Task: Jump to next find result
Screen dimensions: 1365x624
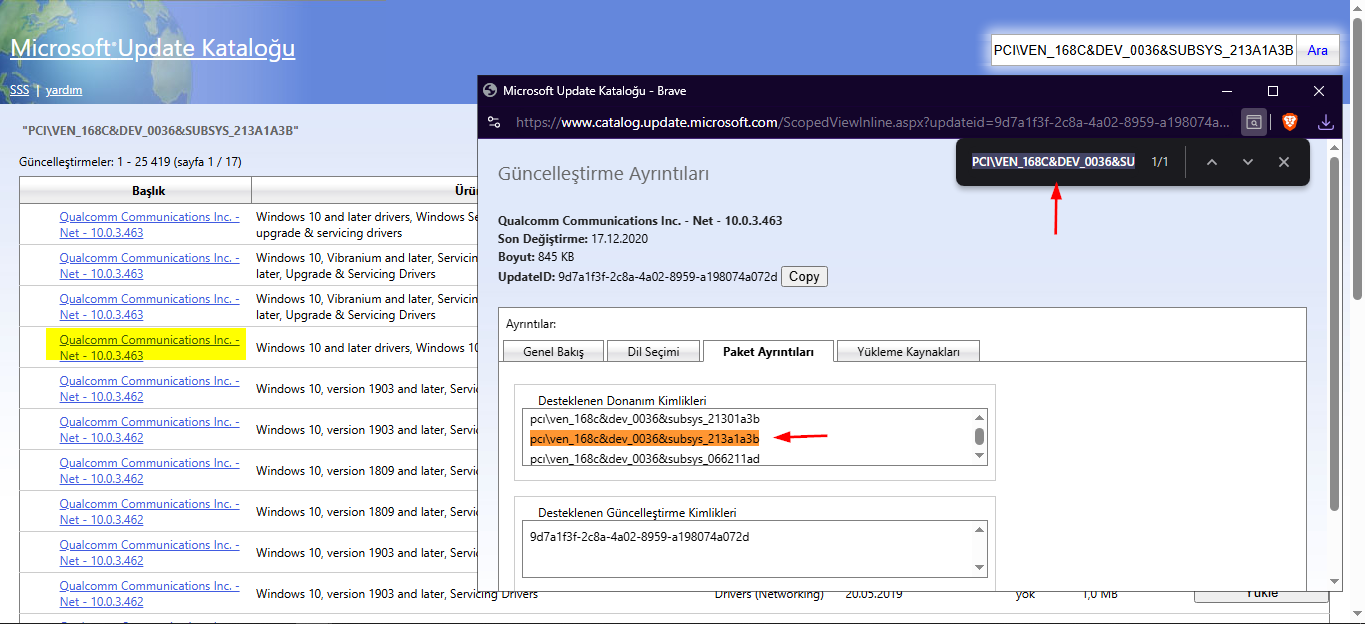Action: (1247, 162)
